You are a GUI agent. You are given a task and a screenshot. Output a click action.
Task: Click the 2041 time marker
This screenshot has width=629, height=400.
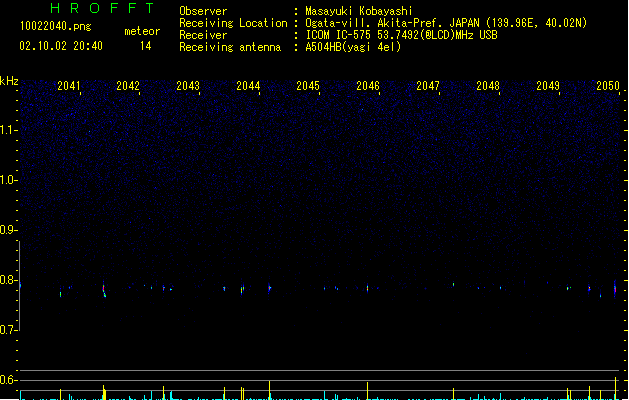coord(69,86)
